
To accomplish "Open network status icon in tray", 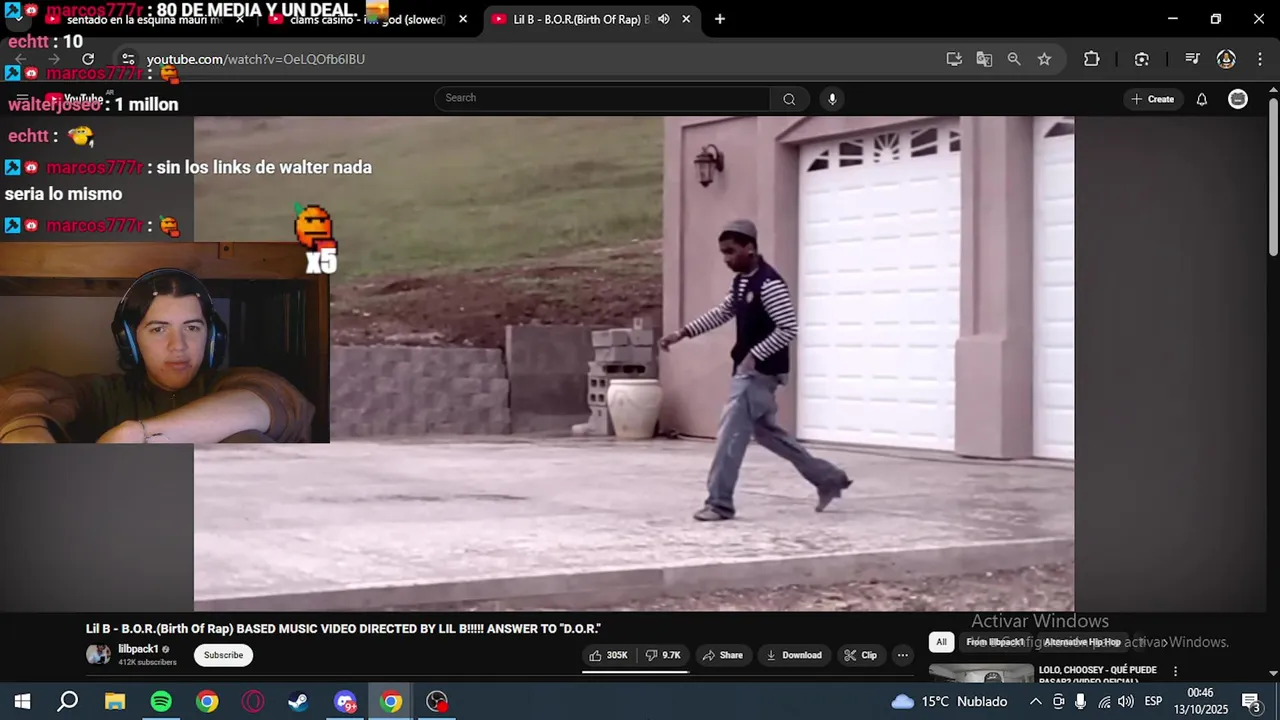I will pos(1104,701).
